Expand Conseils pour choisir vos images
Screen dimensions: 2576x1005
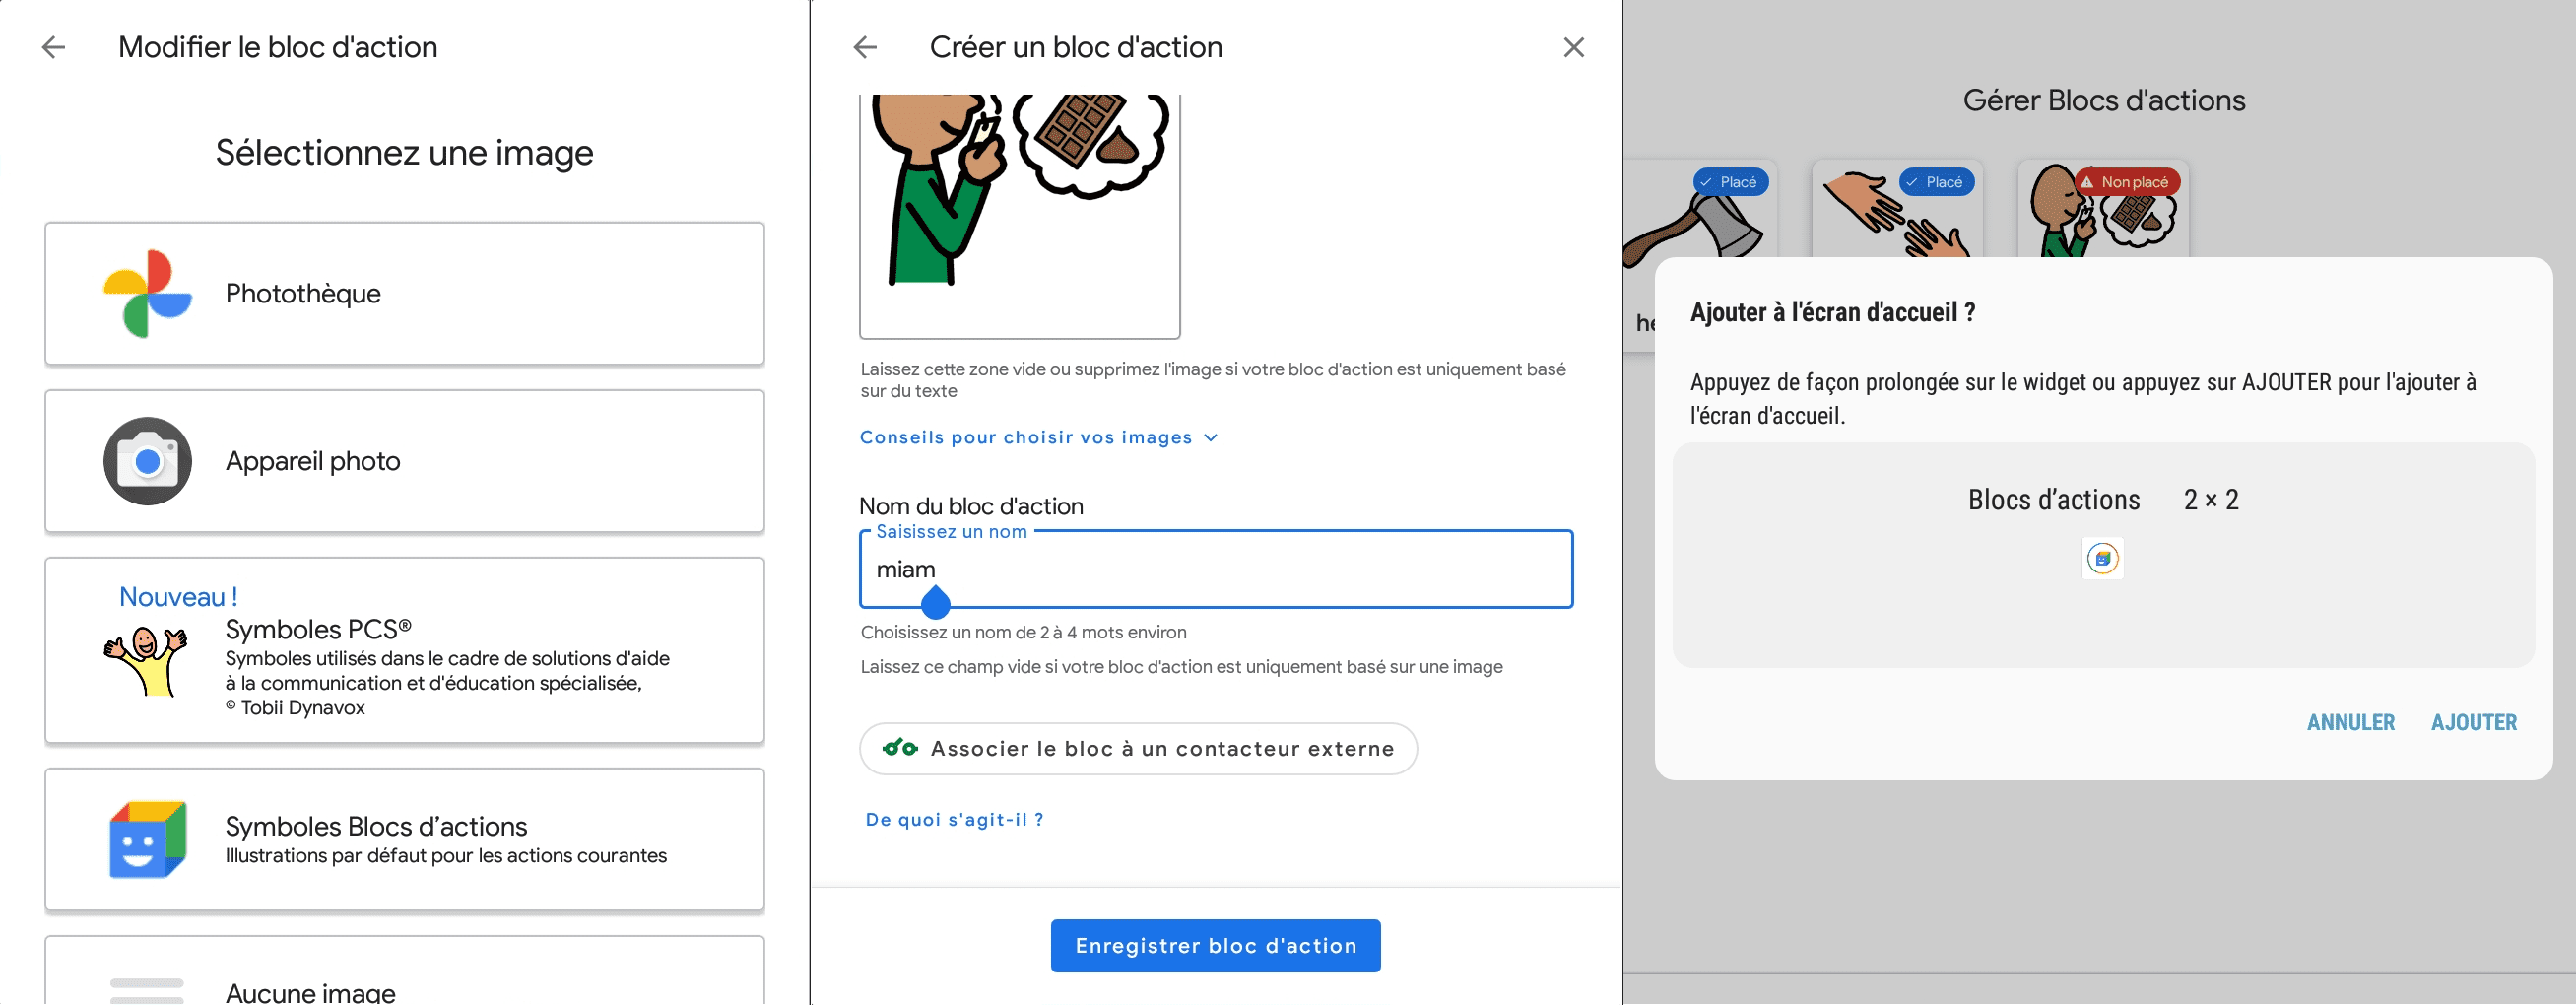(1025, 438)
